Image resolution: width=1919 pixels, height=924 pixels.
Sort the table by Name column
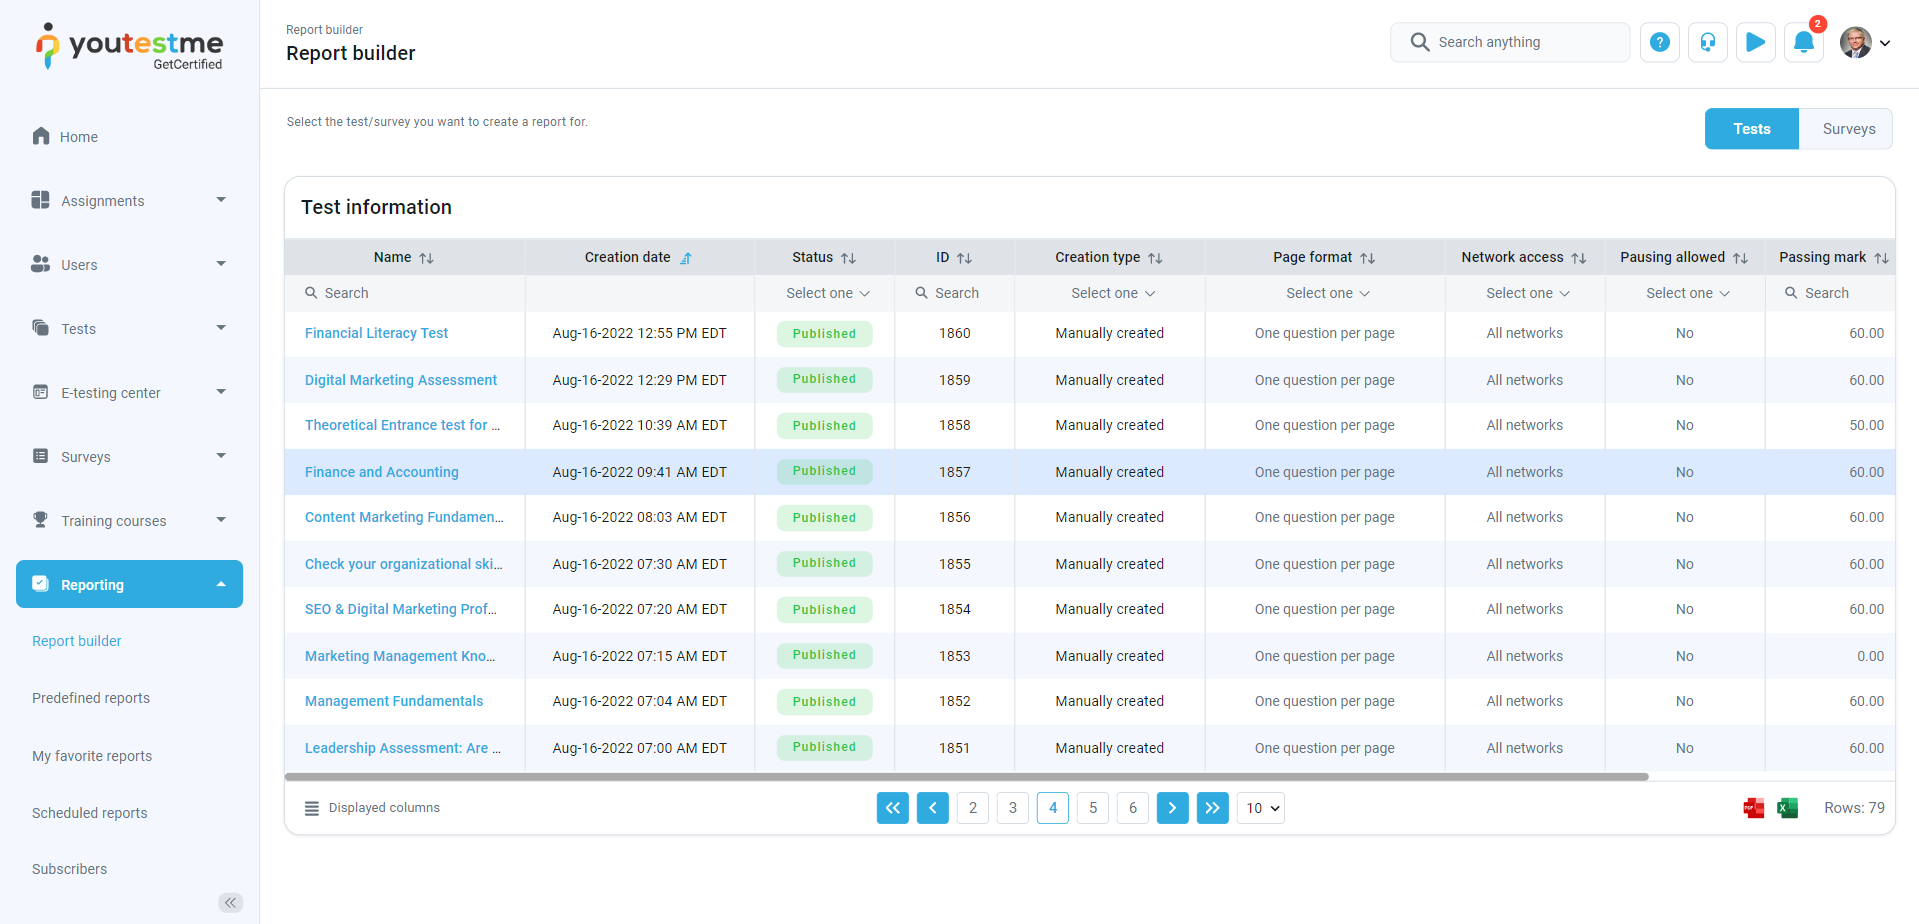(x=426, y=258)
